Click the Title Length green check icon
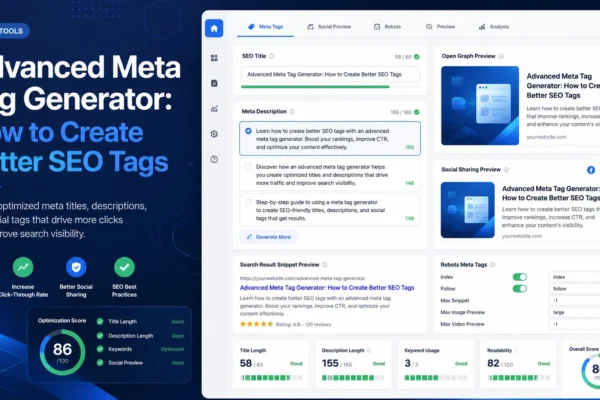 (100, 322)
